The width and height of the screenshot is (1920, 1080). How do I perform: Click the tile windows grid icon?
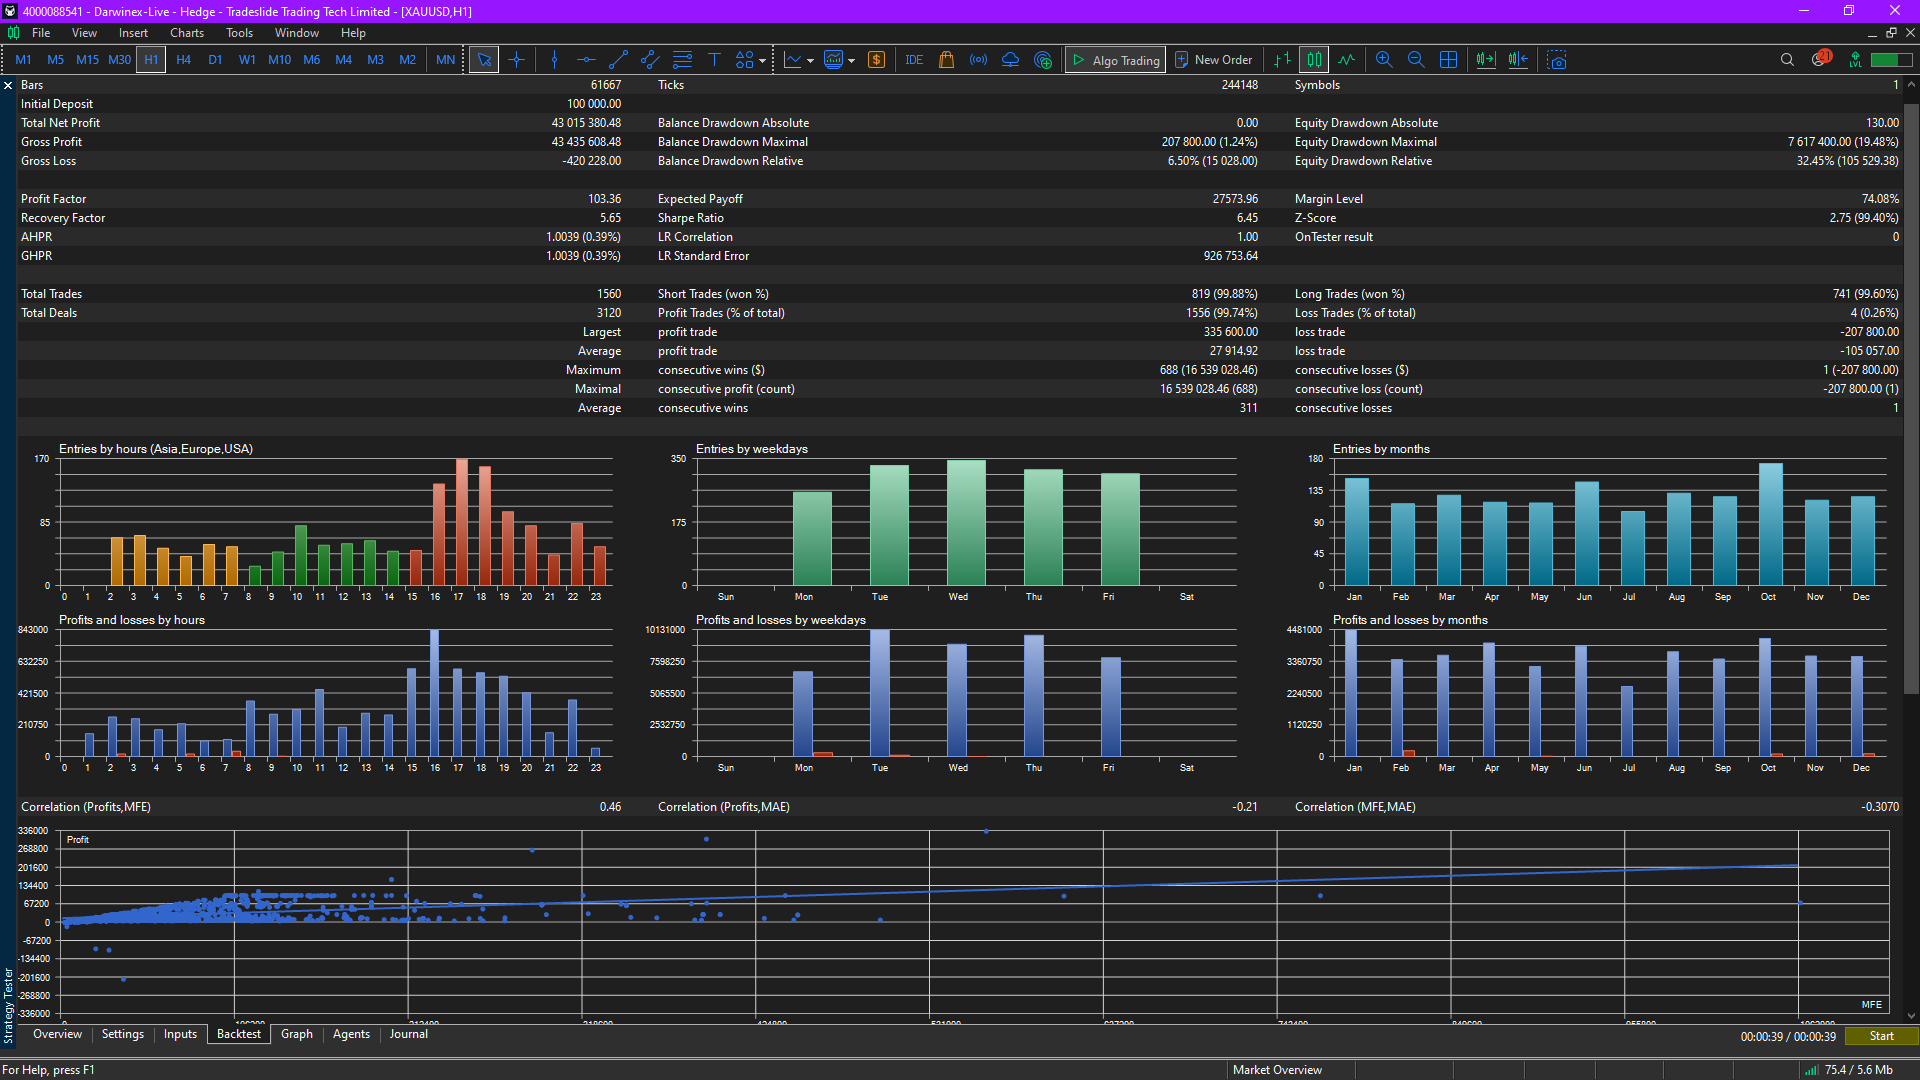pyautogui.click(x=1448, y=60)
